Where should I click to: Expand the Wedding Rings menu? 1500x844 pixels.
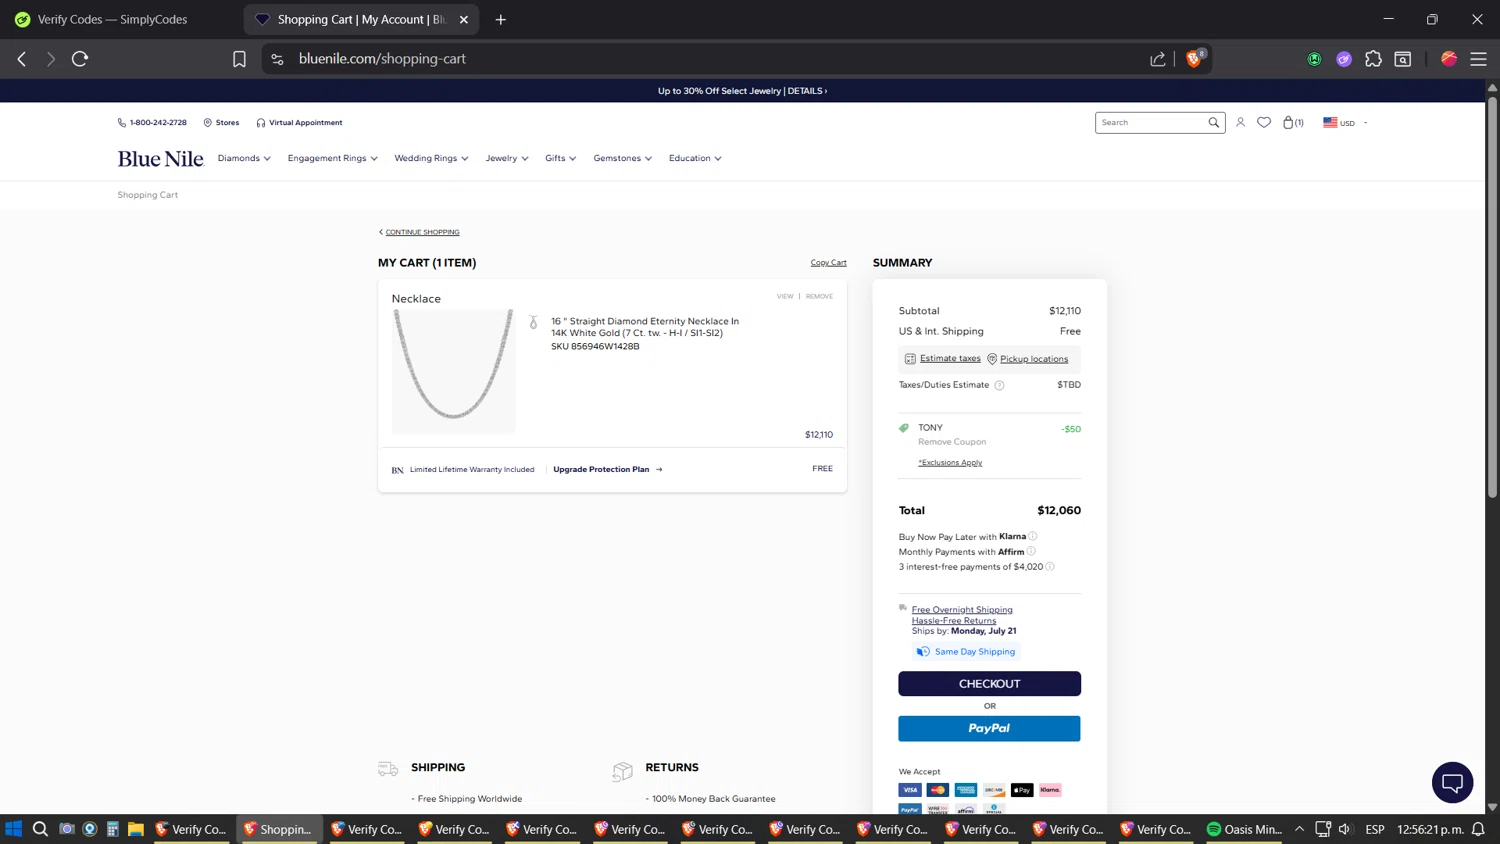pos(431,158)
